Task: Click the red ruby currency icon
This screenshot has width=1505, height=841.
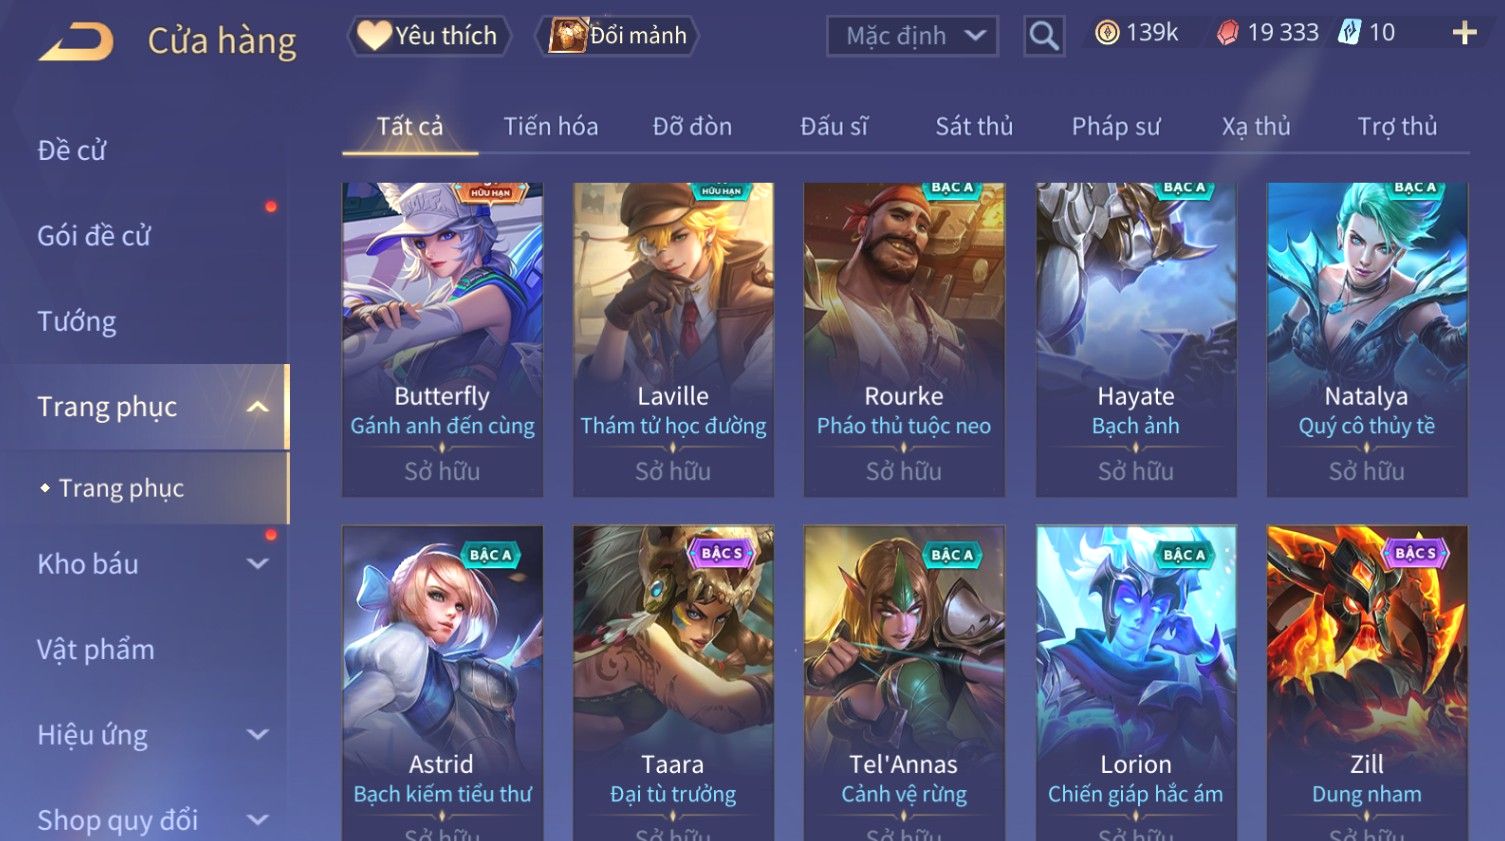Action: (1227, 33)
